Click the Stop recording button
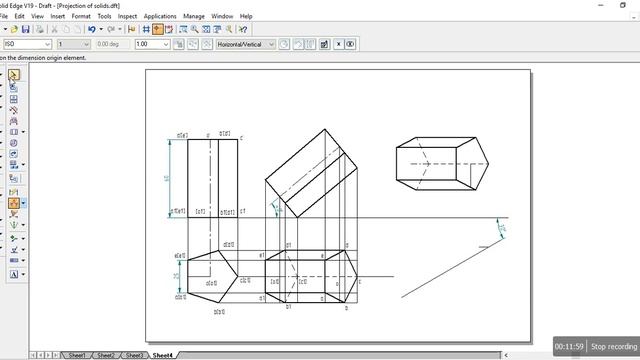640x360 pixels. tap(614, 347)
